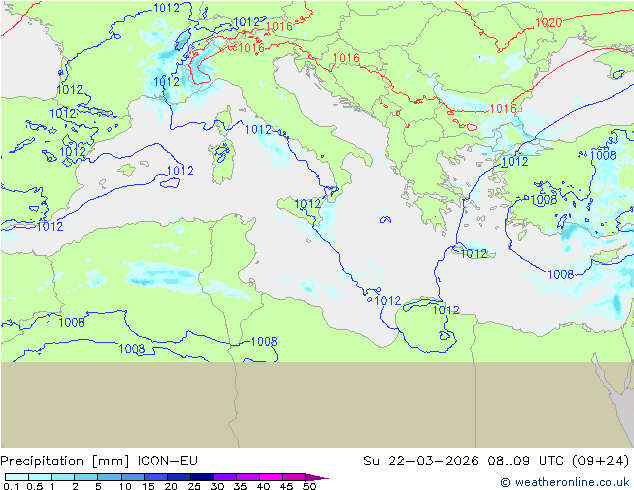
Task: Select the 0.5–1 mm legend color swatch
Action: point(40,477)
